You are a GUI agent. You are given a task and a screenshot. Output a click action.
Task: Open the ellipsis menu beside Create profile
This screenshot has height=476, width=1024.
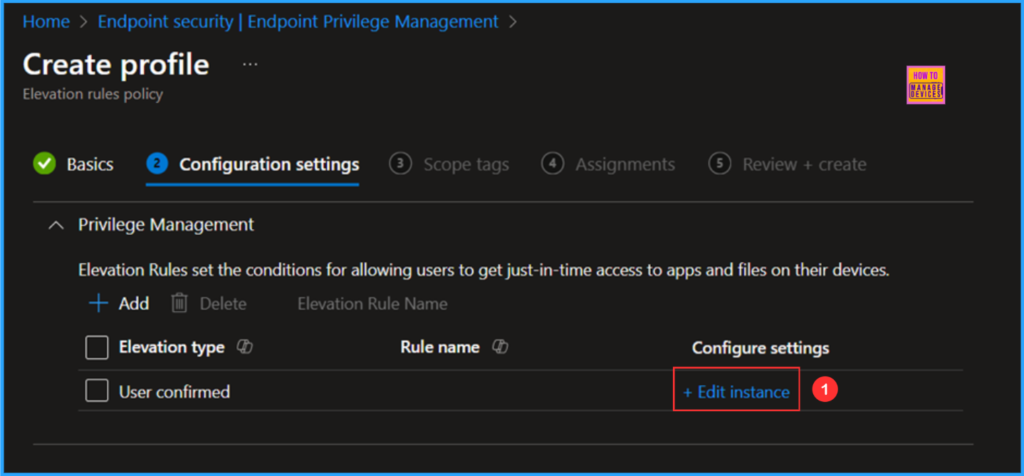[251, 65]
